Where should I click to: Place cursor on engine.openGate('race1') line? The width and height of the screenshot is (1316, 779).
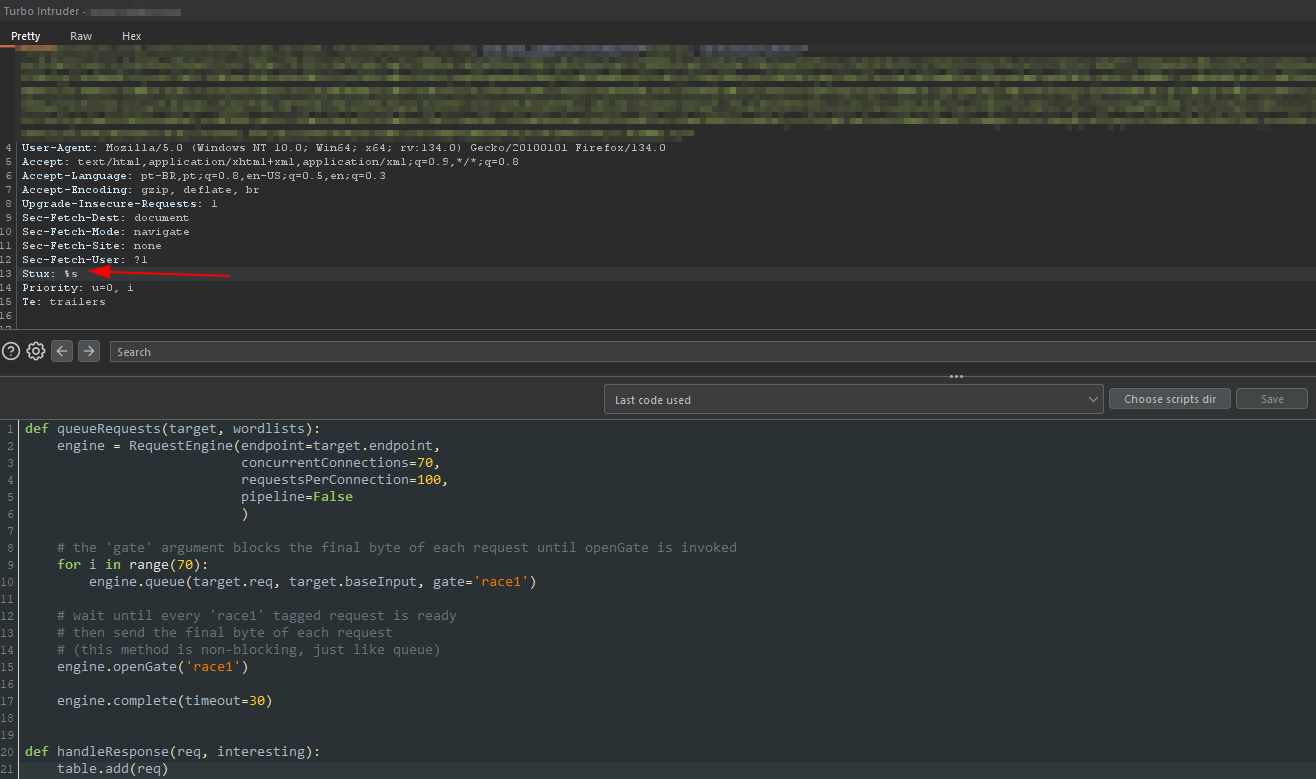tap(152, 666)
